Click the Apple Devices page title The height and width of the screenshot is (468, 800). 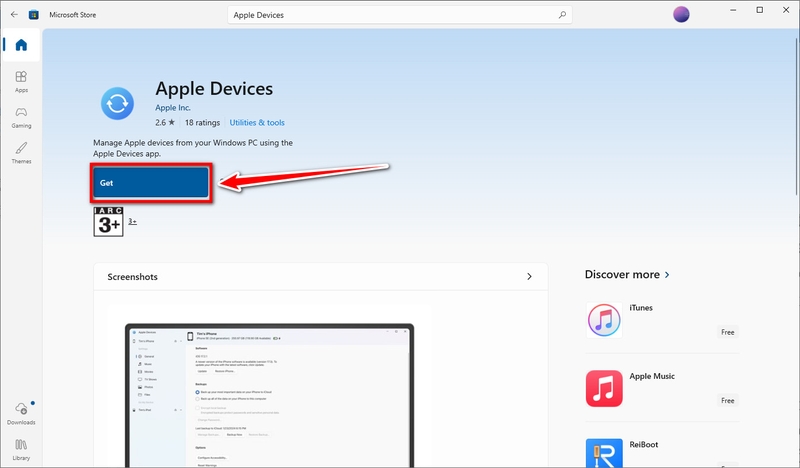point(214,89)
